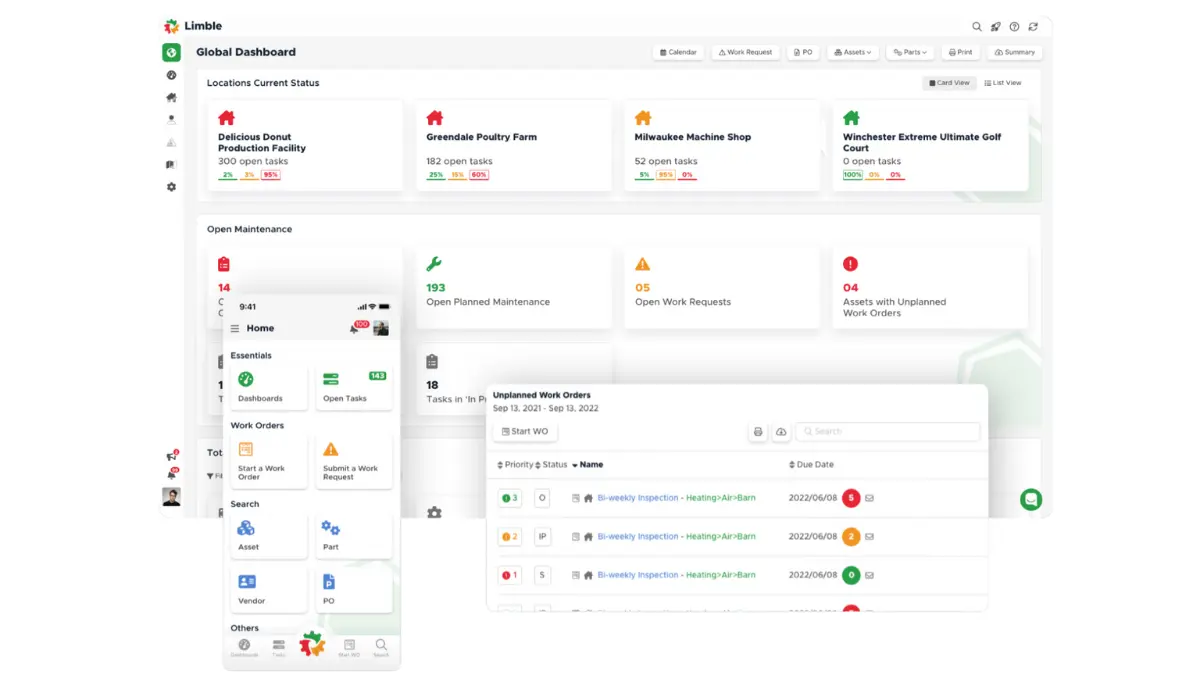
Task: Sort by the Priority column
Action: (515, 465)
